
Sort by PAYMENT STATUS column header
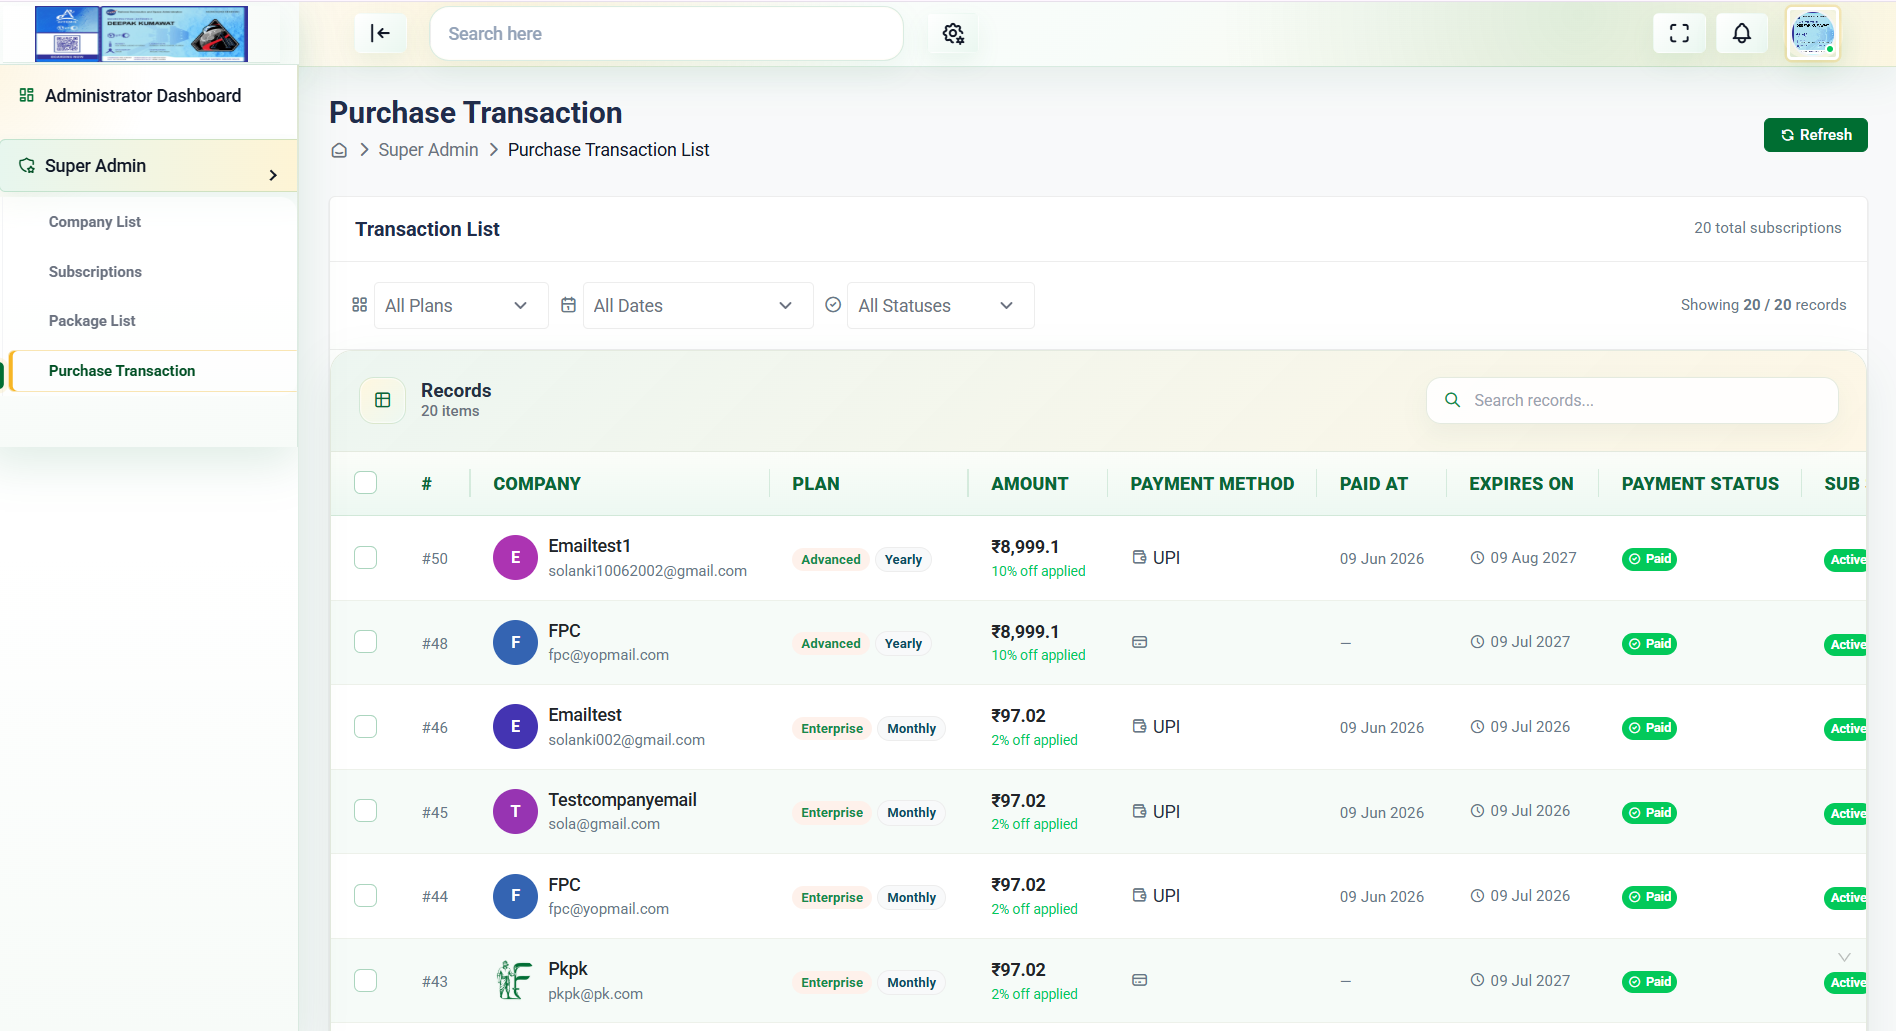point(1700,484)
